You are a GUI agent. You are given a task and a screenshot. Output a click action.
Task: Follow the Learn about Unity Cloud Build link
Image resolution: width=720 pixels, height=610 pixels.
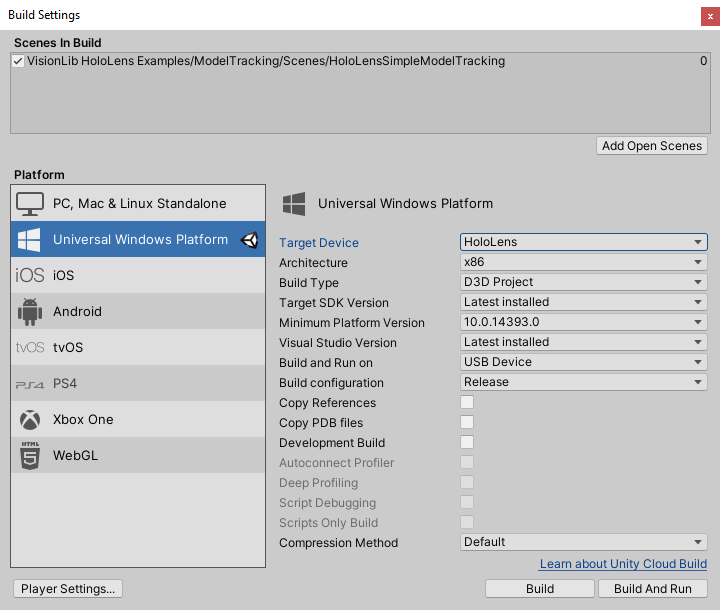click(x=623, y=564)
